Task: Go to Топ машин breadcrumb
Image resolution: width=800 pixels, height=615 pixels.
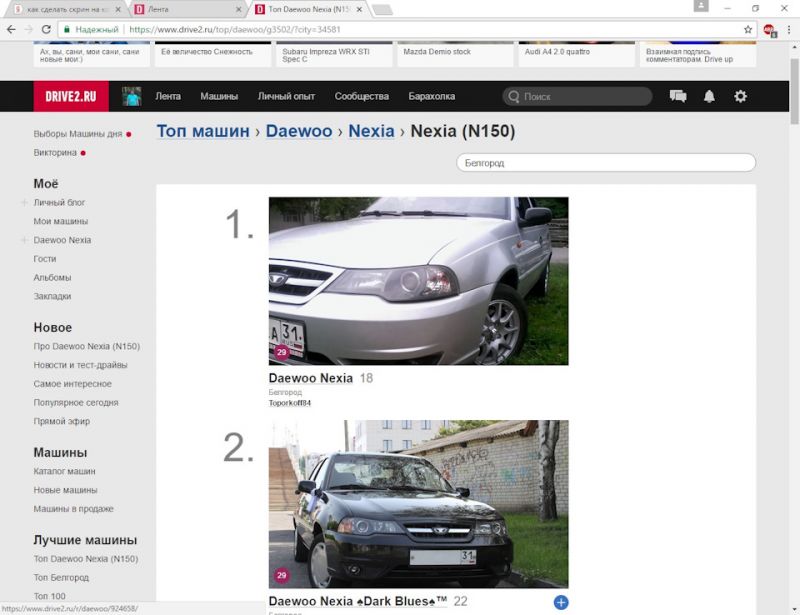Action: pos(203,131)
